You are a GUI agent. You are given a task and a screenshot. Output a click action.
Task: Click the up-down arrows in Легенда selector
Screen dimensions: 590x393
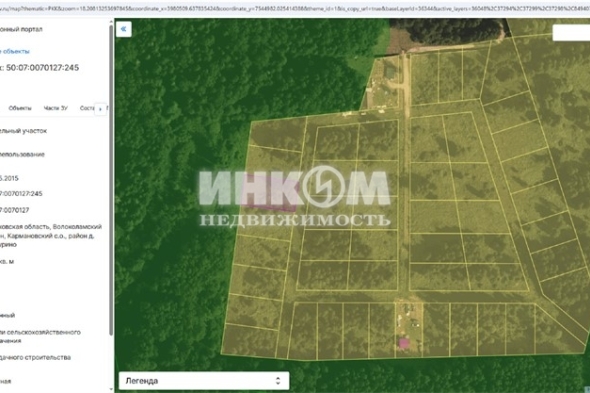tap(278, 381)
